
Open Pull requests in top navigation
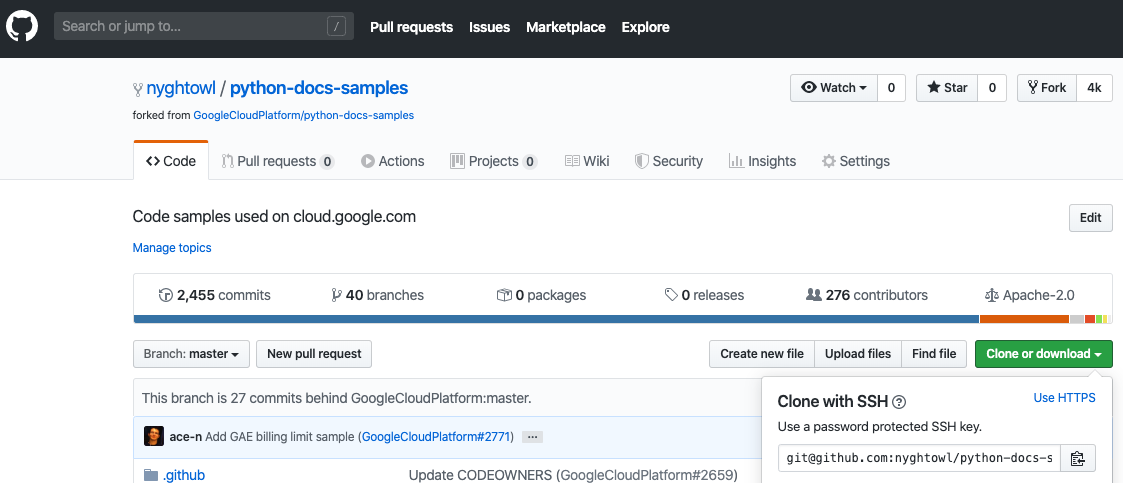point(411,27)
